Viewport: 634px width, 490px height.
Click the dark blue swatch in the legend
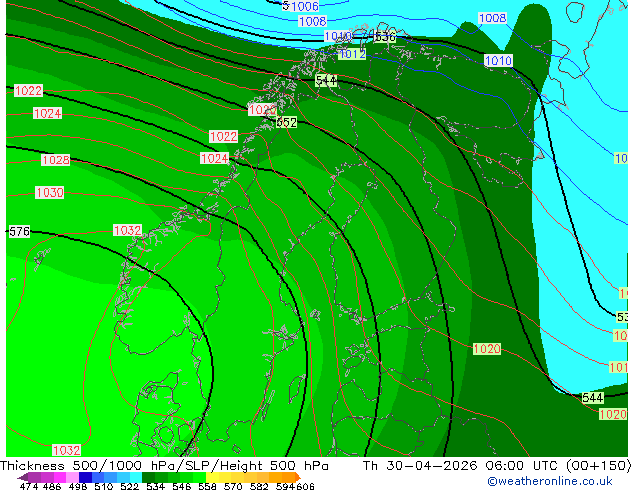click(x=85, y=477)
